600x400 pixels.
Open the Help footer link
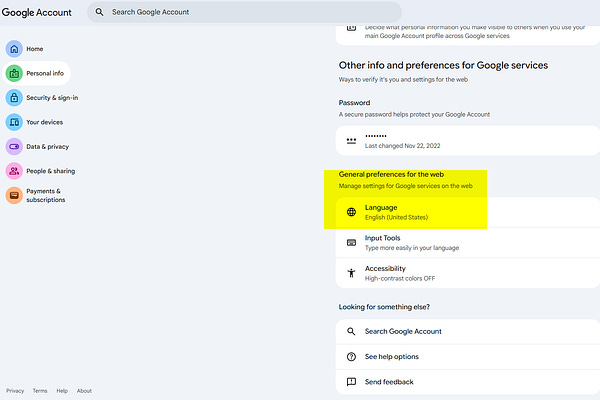(x=62, y=391)
